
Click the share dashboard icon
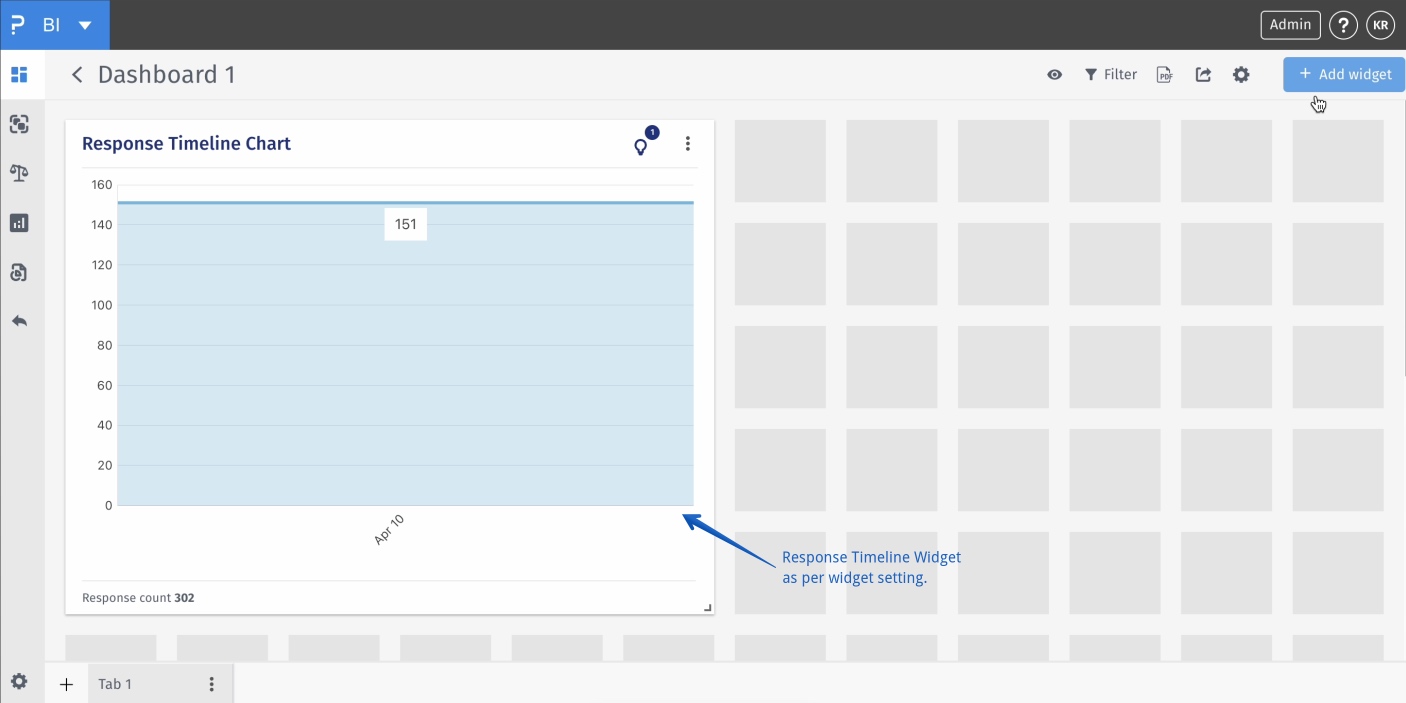1203,75
